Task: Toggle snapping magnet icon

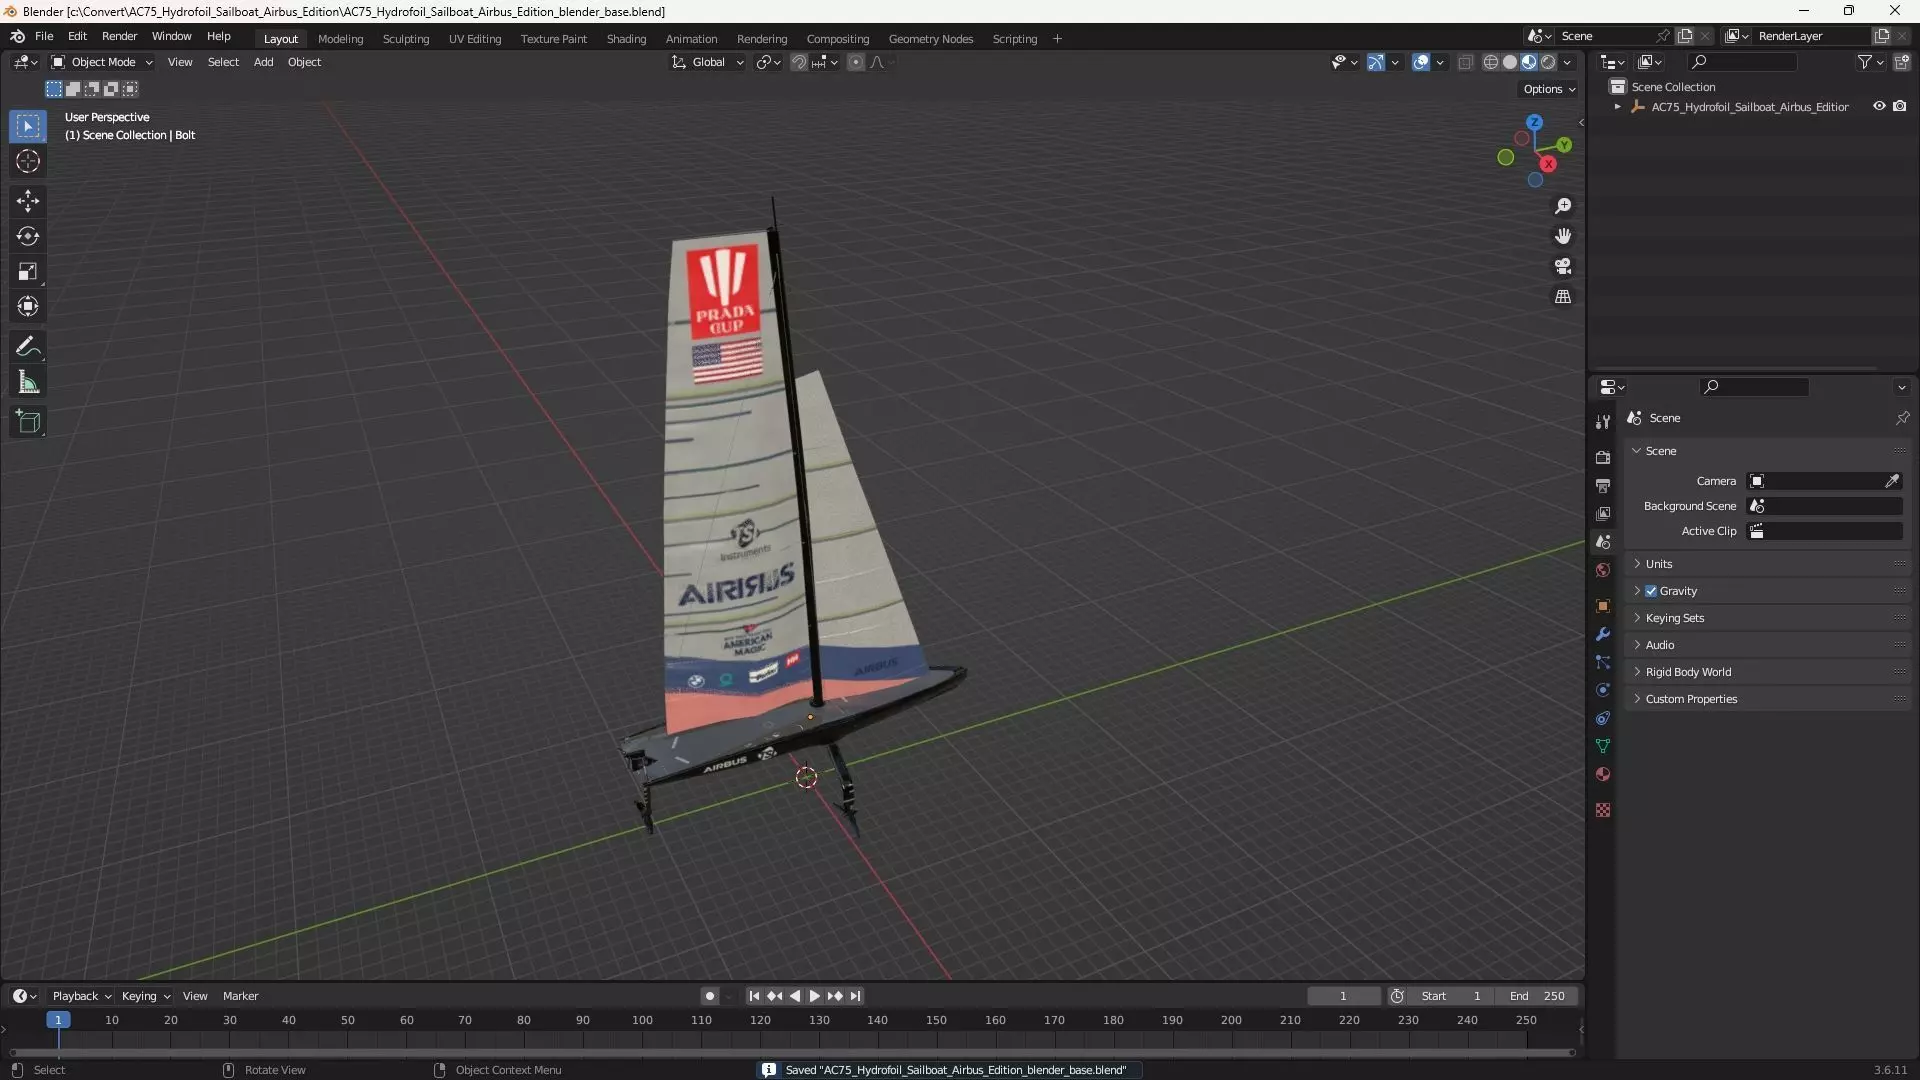Action: click(x=798, y=62)
